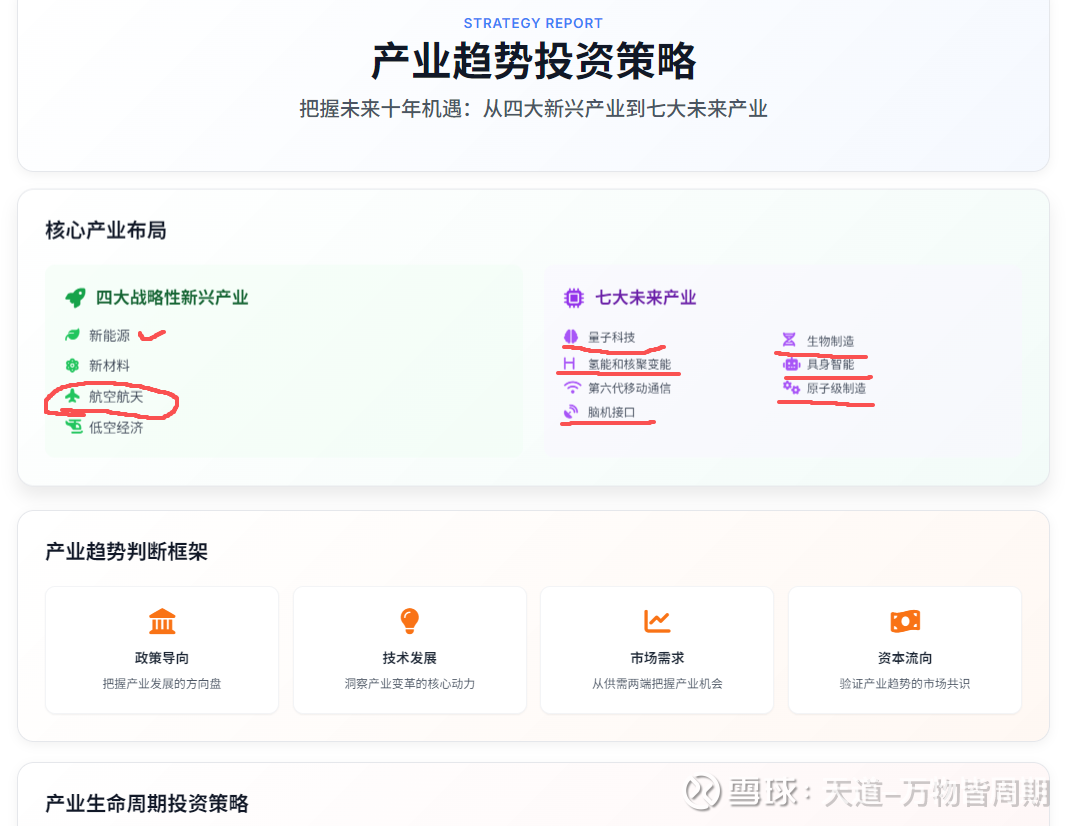The width and height of the screenshot is (1082, 826).
Task: Select the 生物制造 text
Action: 831,341
